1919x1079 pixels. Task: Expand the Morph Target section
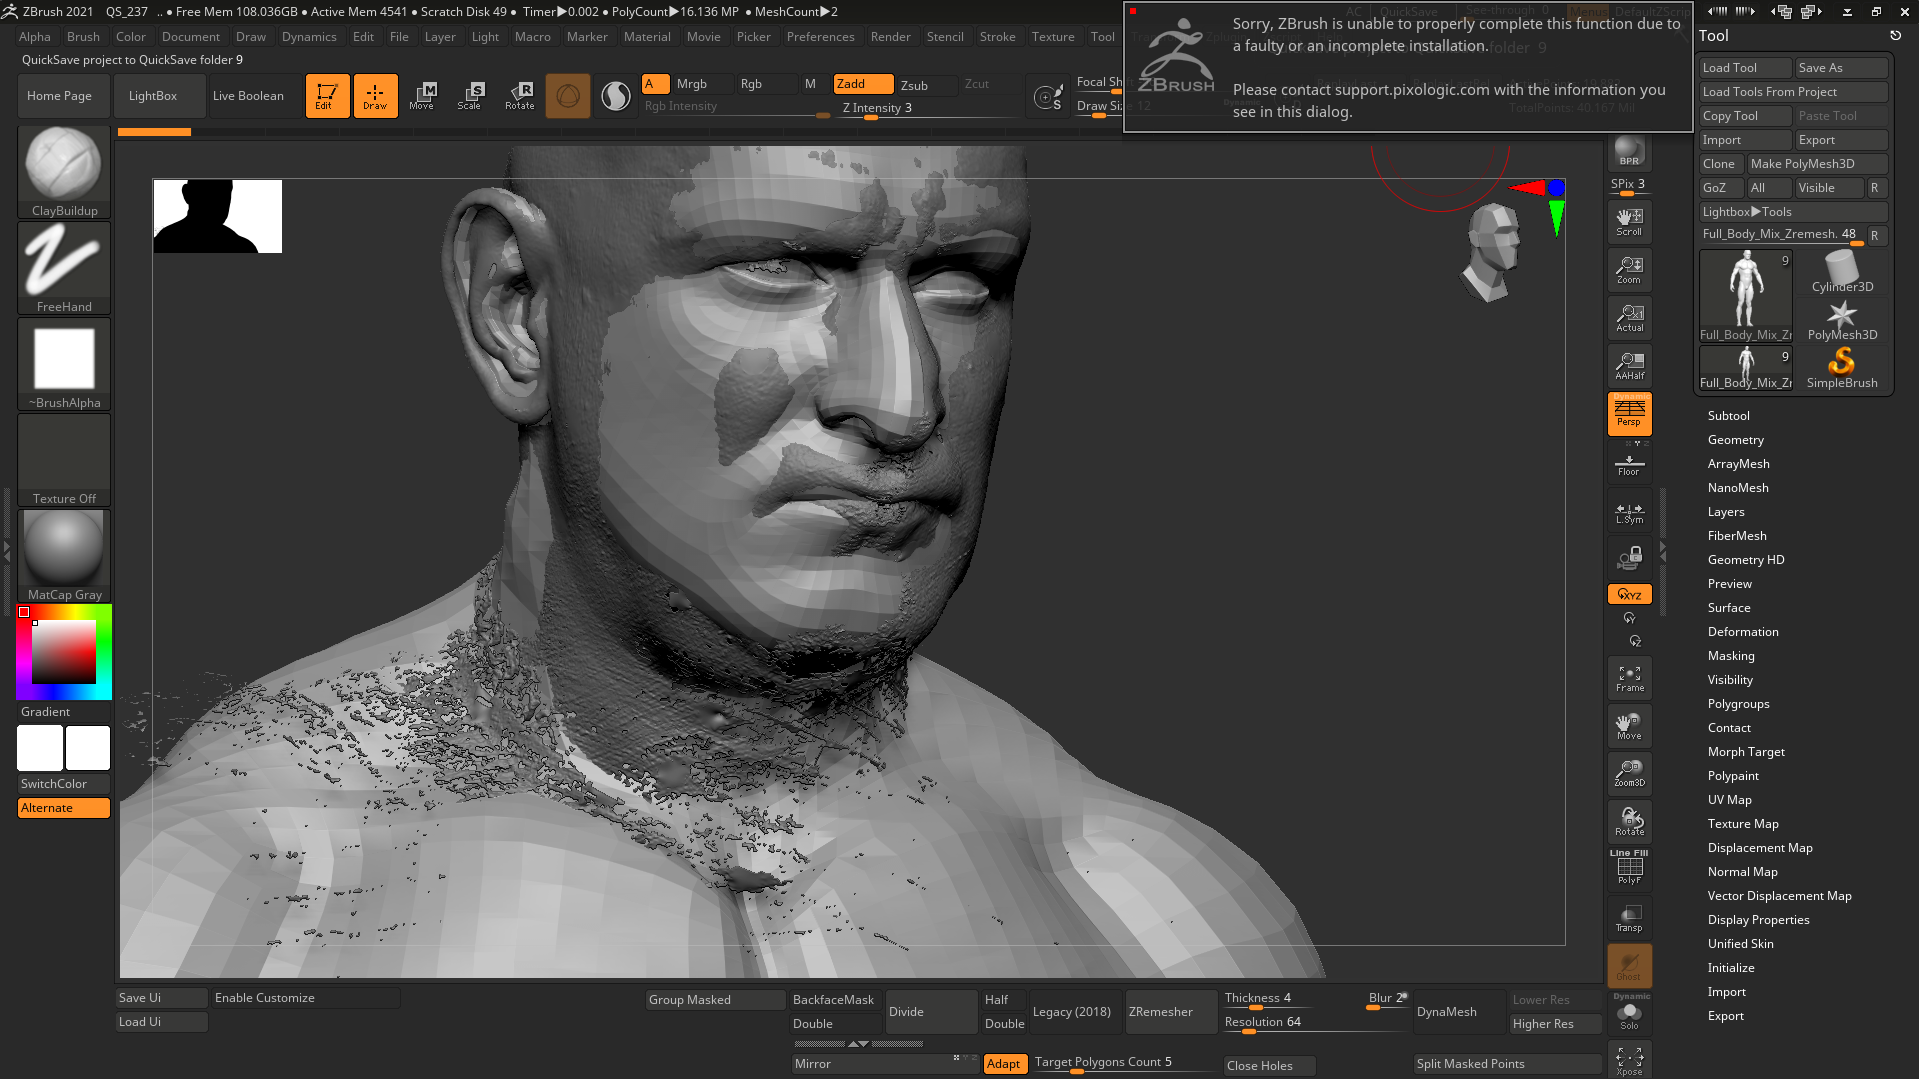click(x=1746, y=752)
